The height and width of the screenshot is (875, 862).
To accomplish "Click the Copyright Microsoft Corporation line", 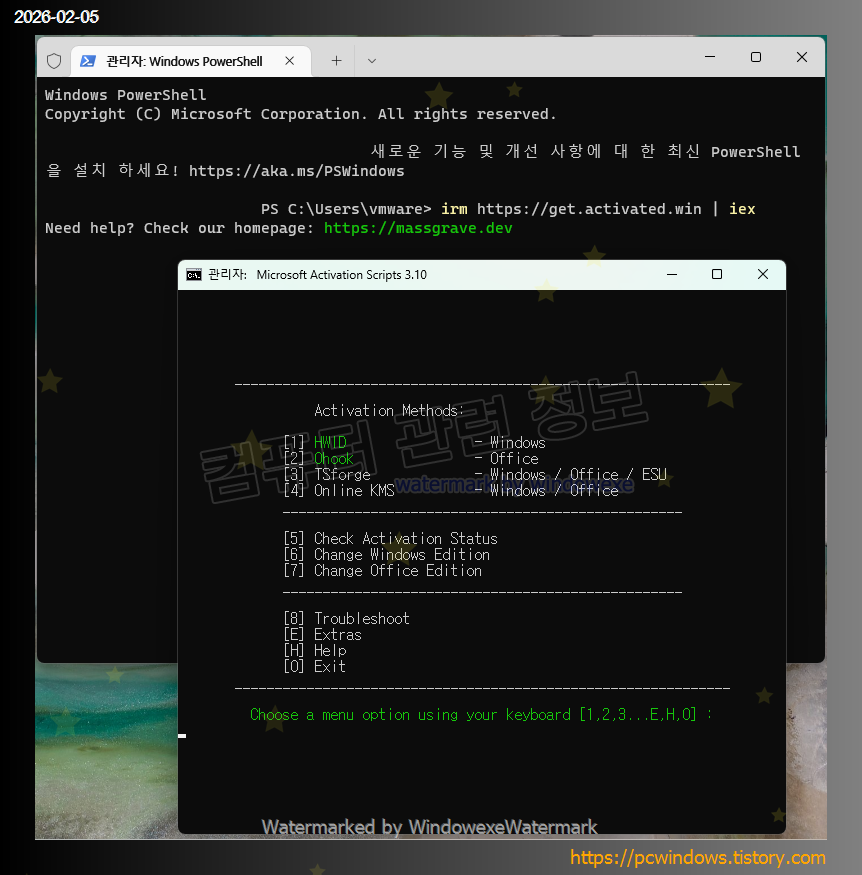I will point(300,114).
